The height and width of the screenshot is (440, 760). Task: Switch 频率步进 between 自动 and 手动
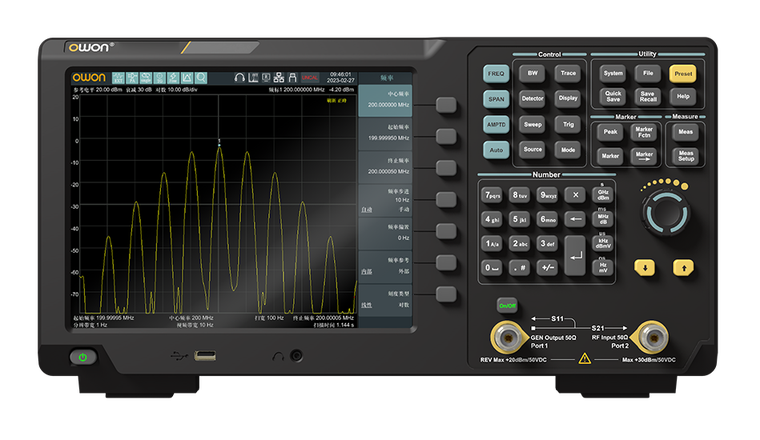(x=385, y=200)
